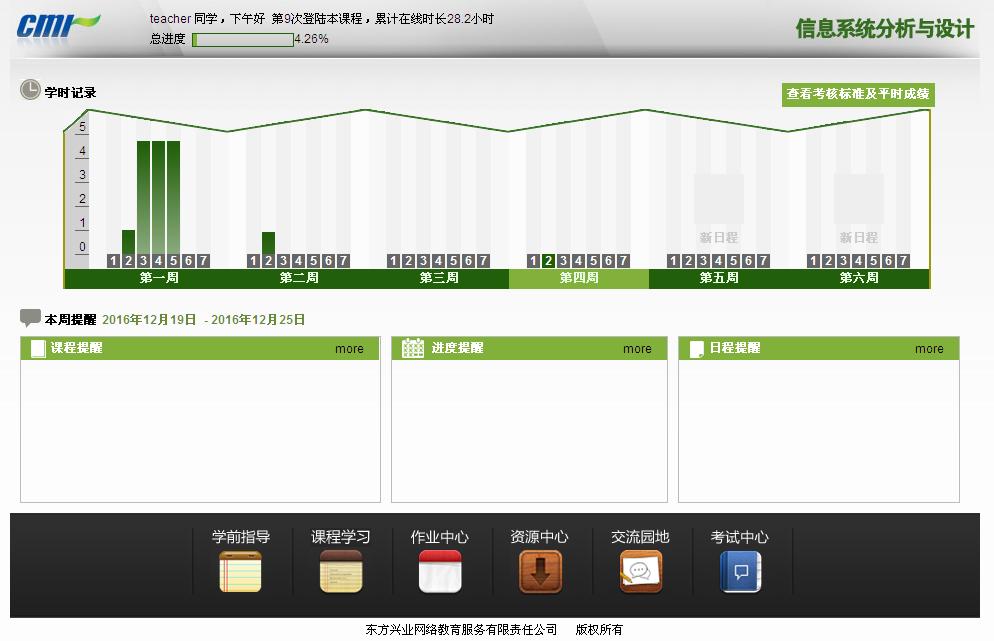Screen dimensions: 994x641
Task: Open the 资源中心 download icon
Action: [x=540, y=572]
